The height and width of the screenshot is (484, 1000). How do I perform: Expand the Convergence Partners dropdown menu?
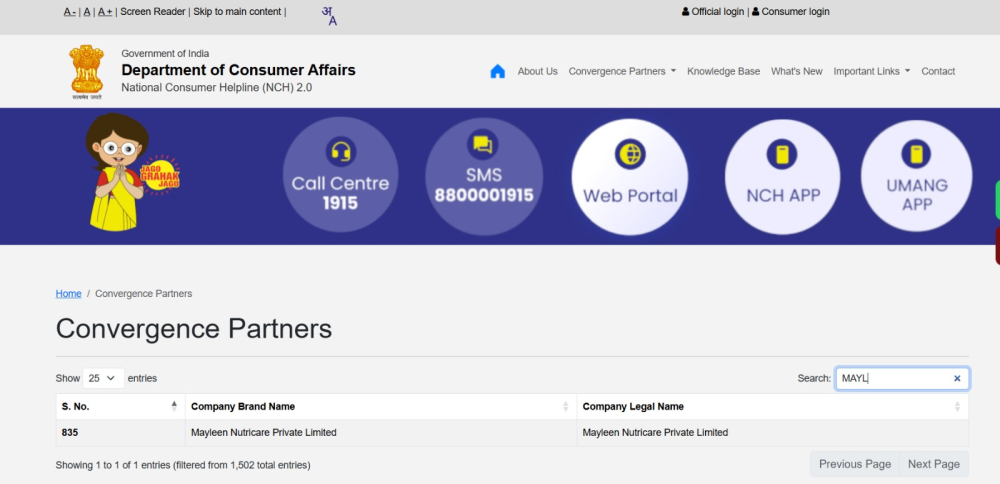[622, 71]
